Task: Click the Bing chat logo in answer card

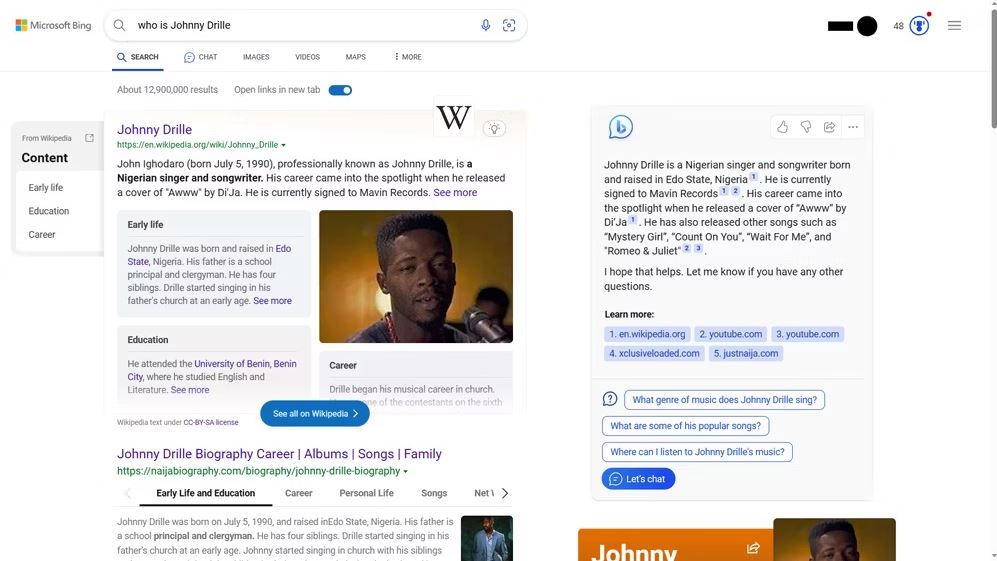Action: coord(620,127)
